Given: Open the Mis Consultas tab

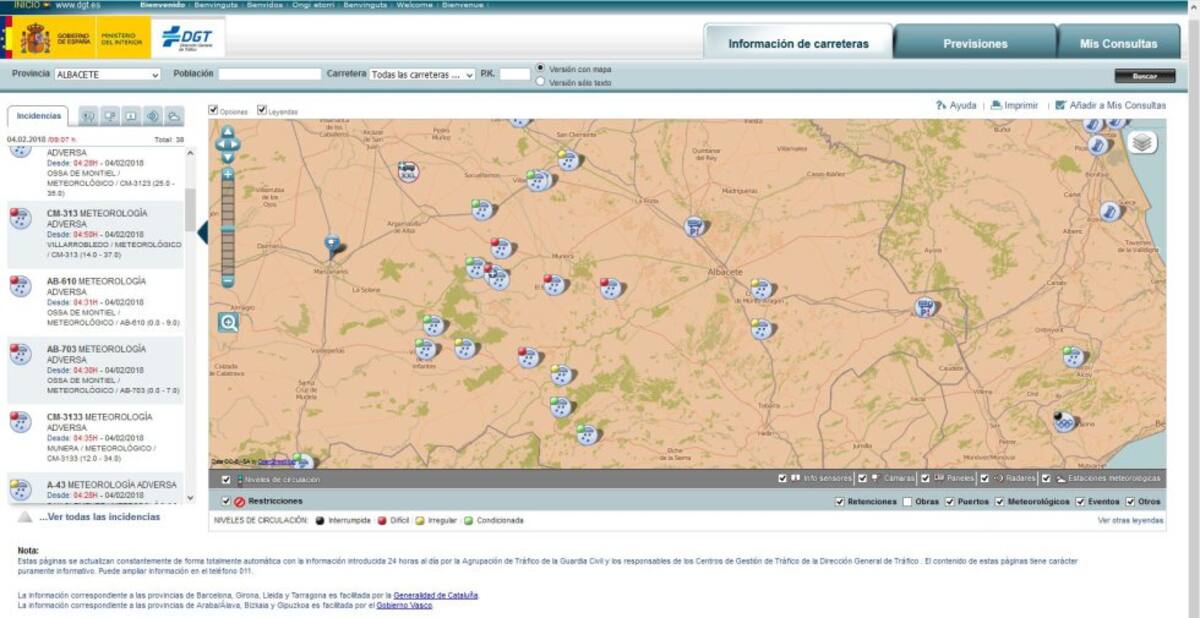Looking at the screenshot, I should point(1118,43).
